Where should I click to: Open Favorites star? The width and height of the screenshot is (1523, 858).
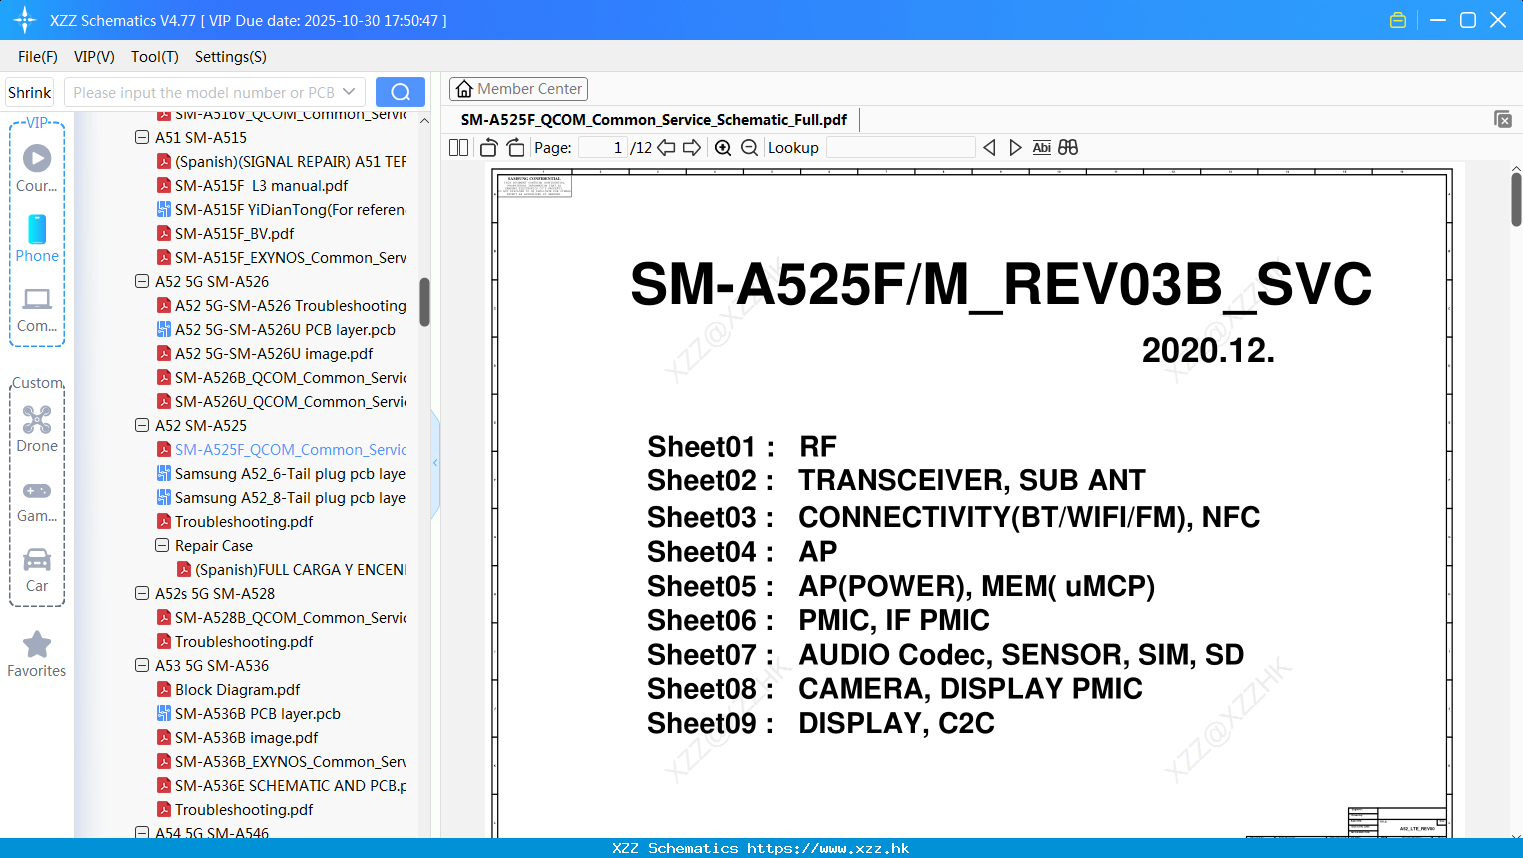(x=37, y=654)
